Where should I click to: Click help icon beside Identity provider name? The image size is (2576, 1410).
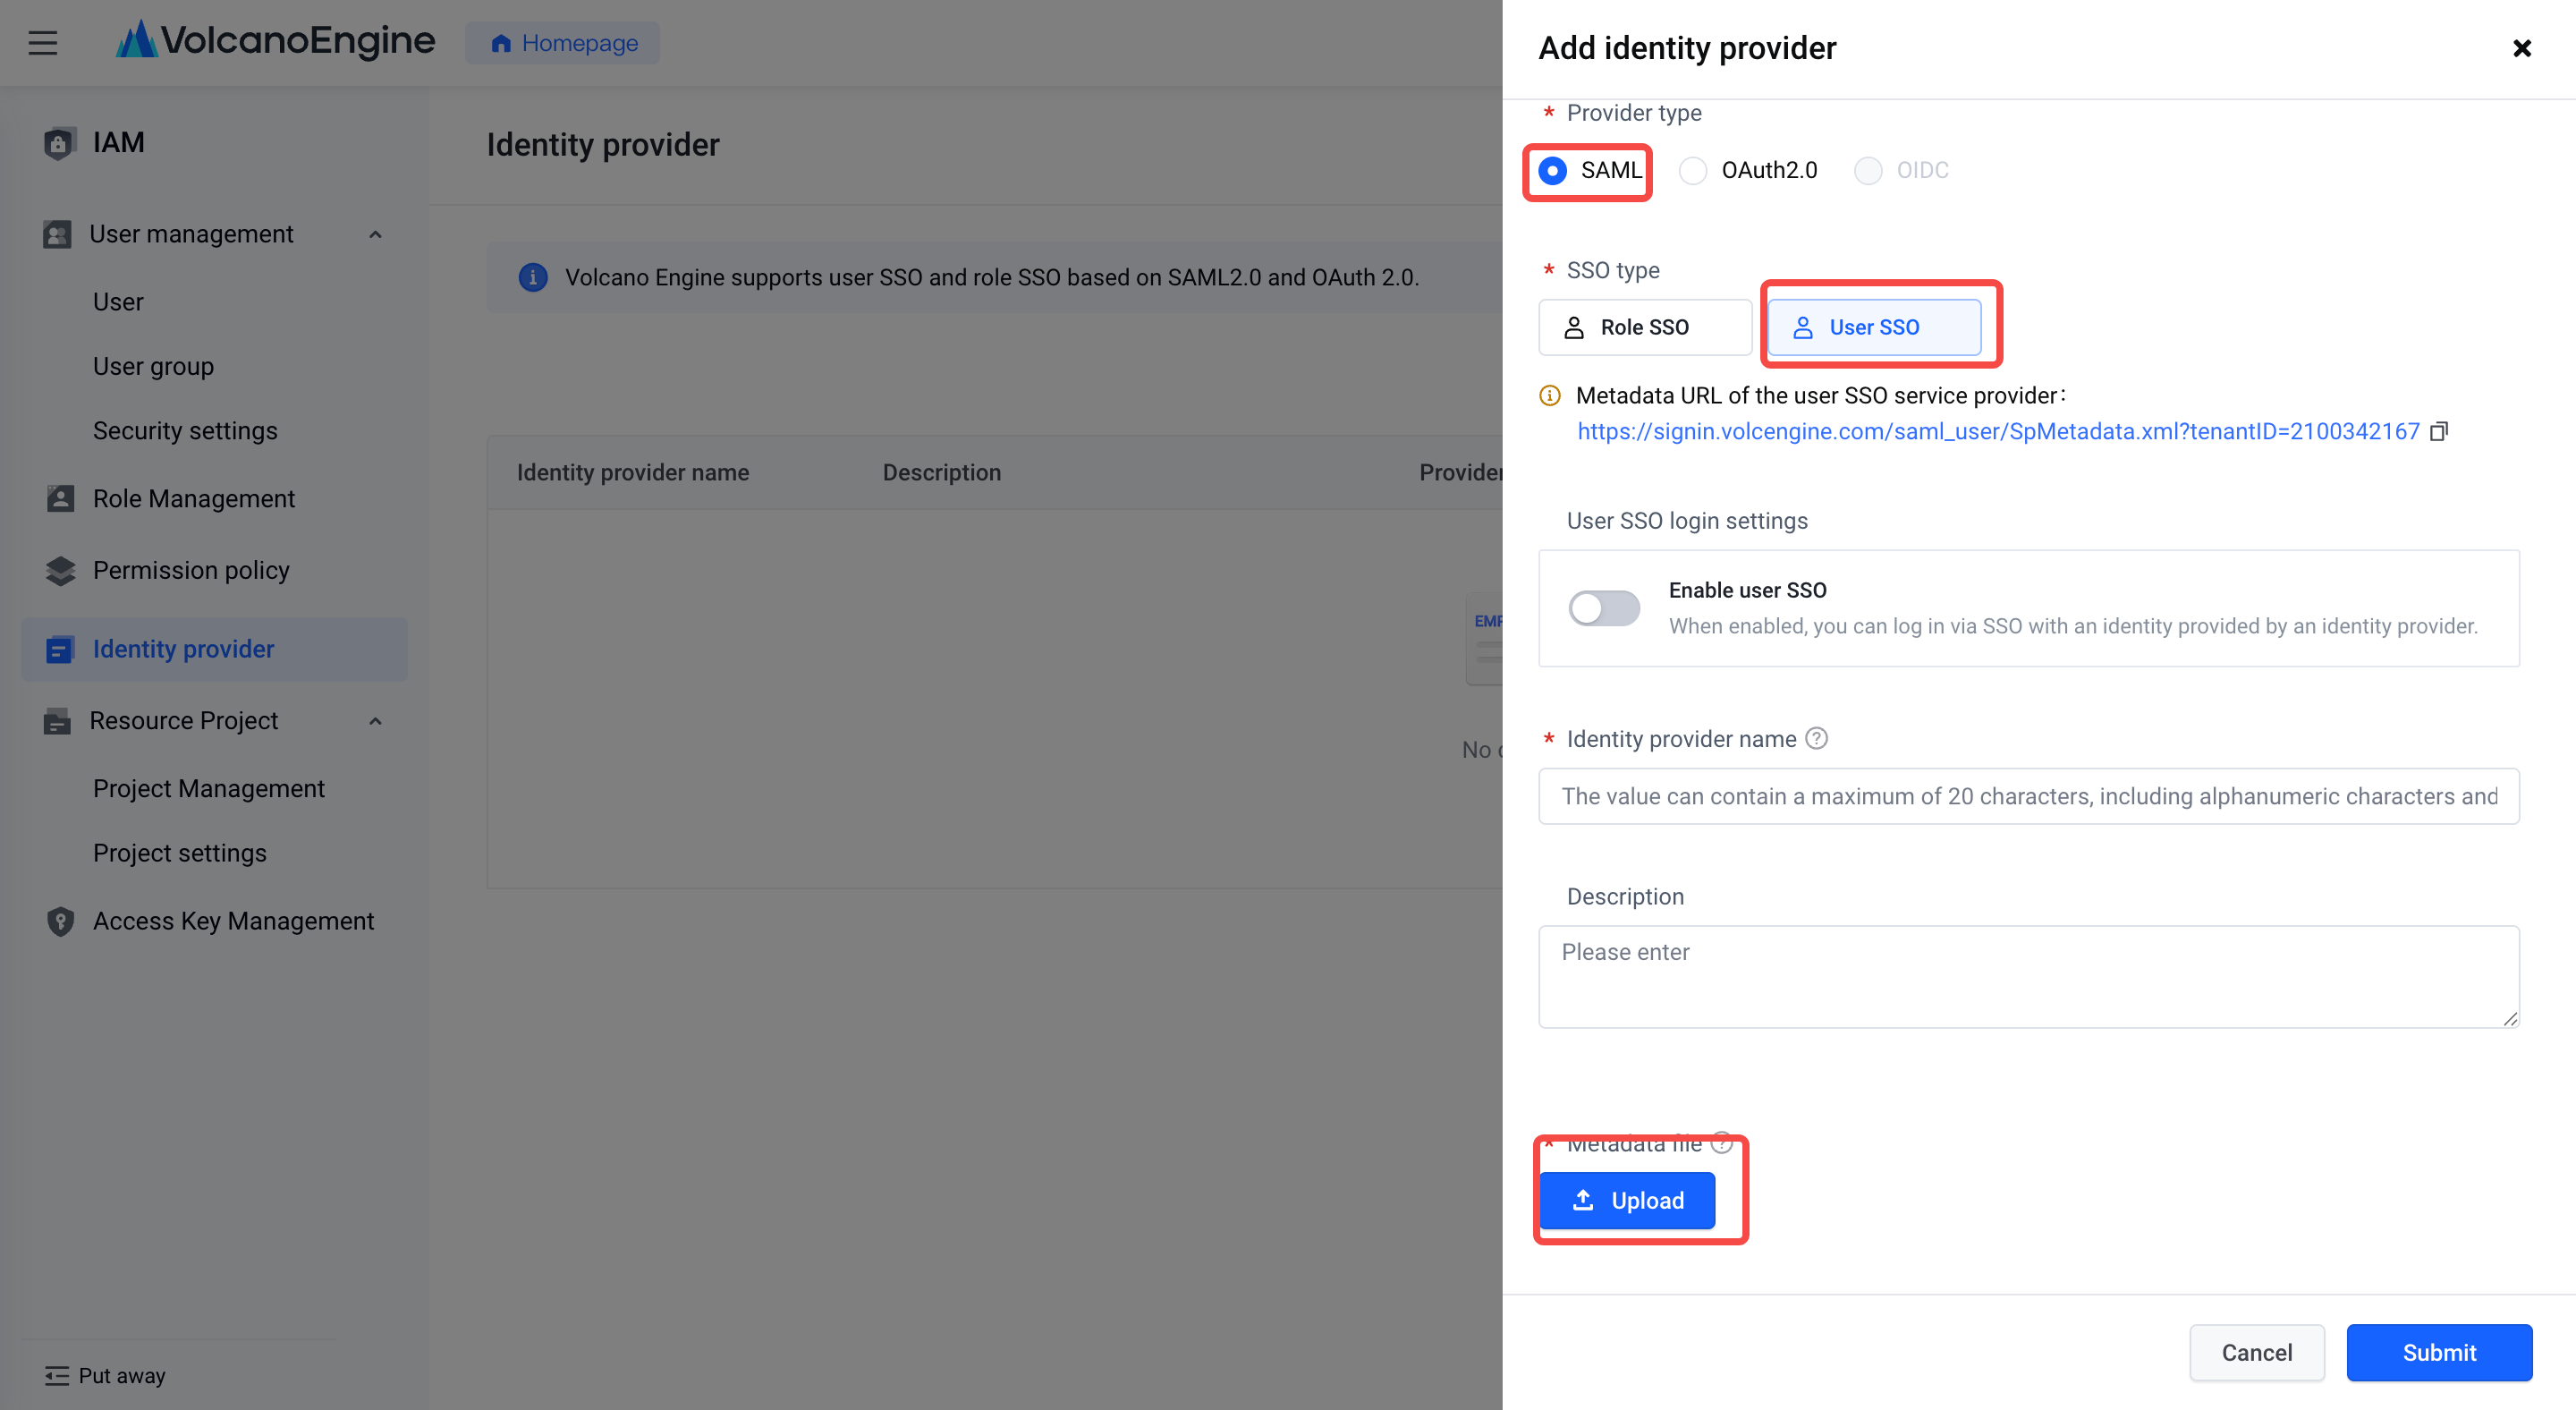click(x=1817, y=738)
